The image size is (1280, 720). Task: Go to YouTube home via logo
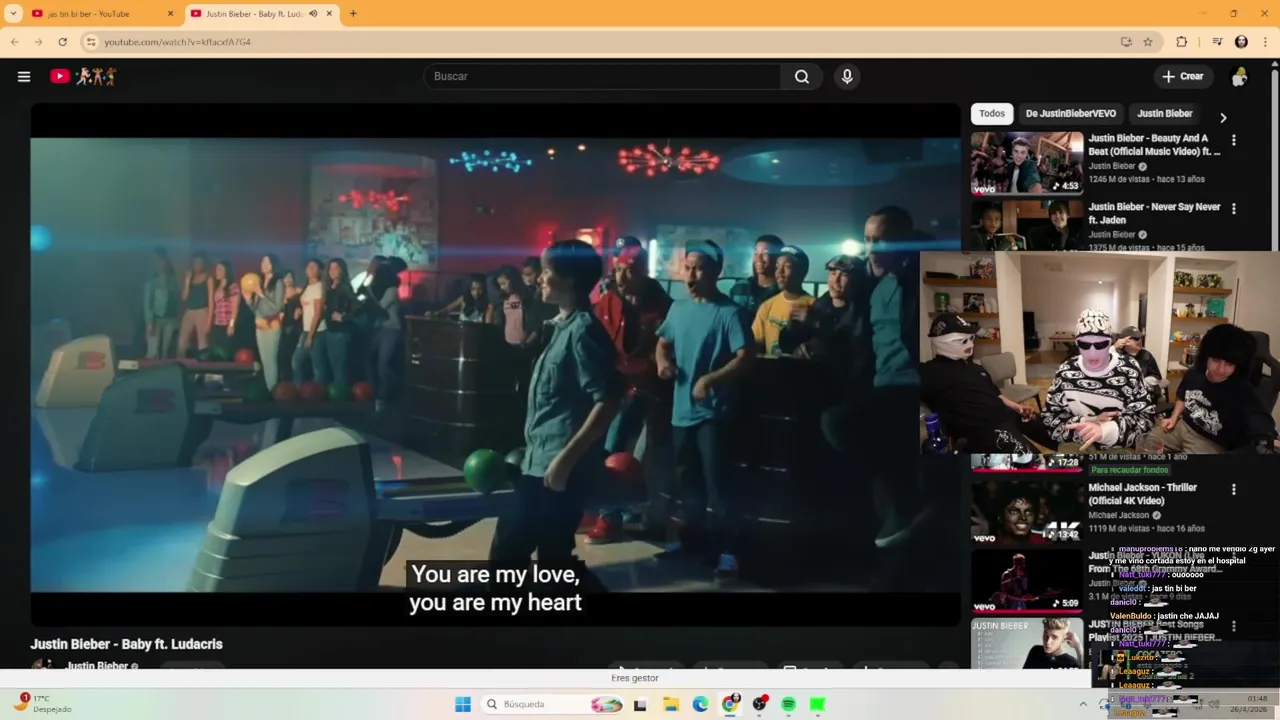[83, 76]
